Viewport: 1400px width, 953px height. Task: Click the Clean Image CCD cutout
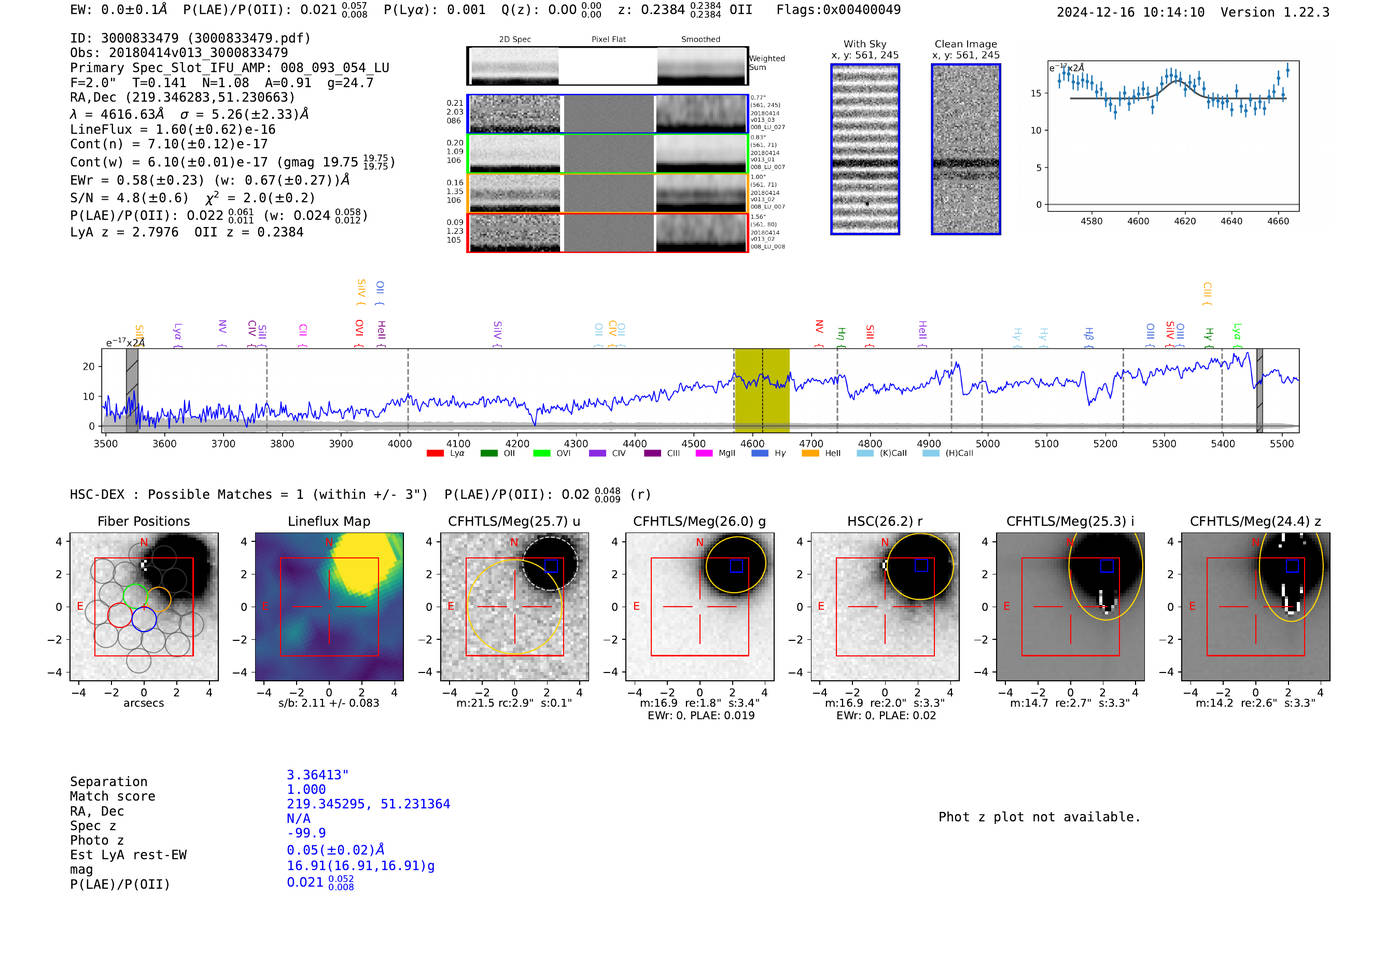(966, 149)
